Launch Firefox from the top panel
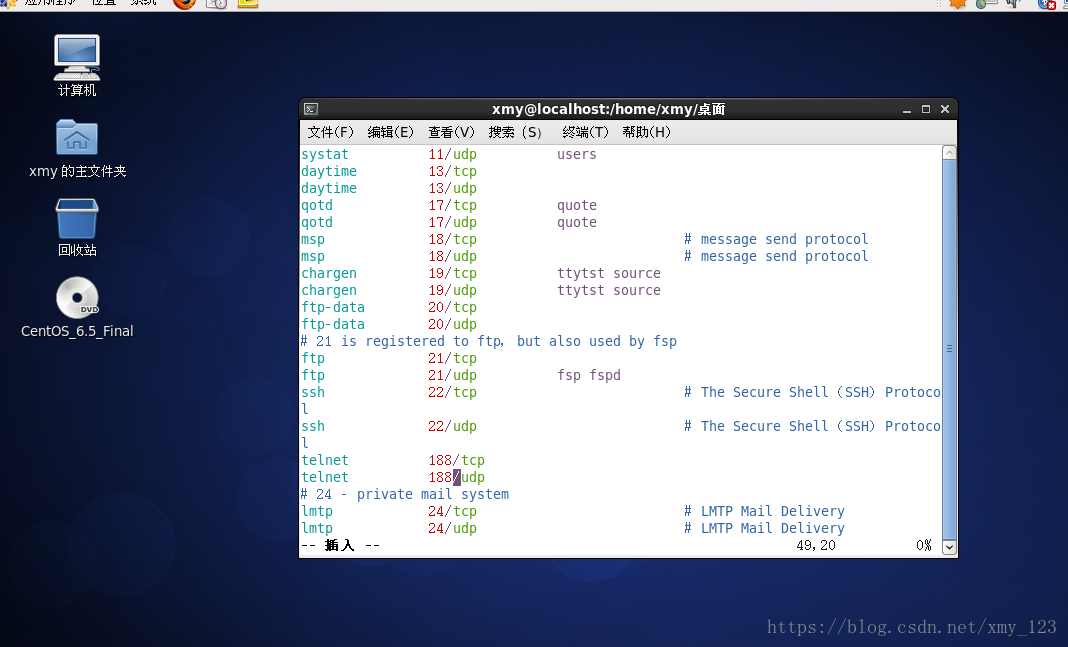The height and width of the screenshot is (647, 1068). click(x=184, y=3)
